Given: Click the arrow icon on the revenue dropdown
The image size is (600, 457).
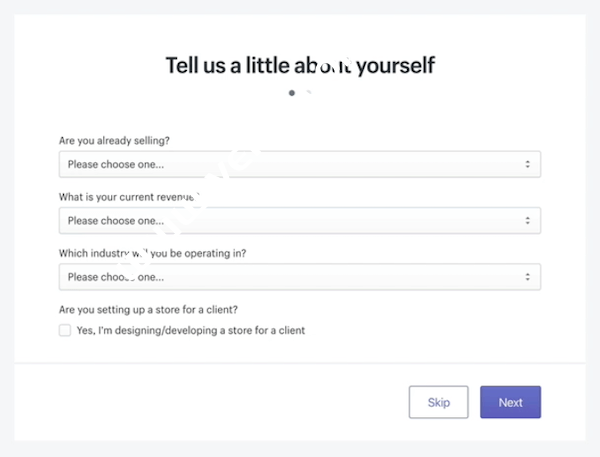Looking at the screenshot, I should (527, 220).
